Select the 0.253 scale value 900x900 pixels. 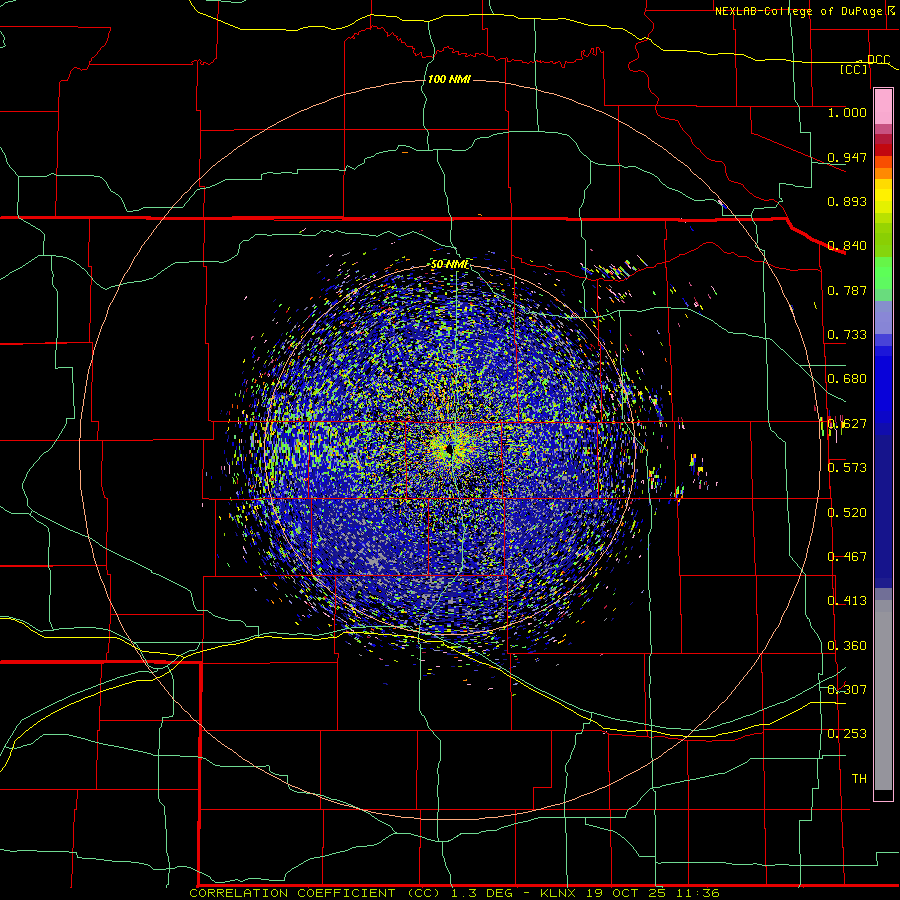847,734
